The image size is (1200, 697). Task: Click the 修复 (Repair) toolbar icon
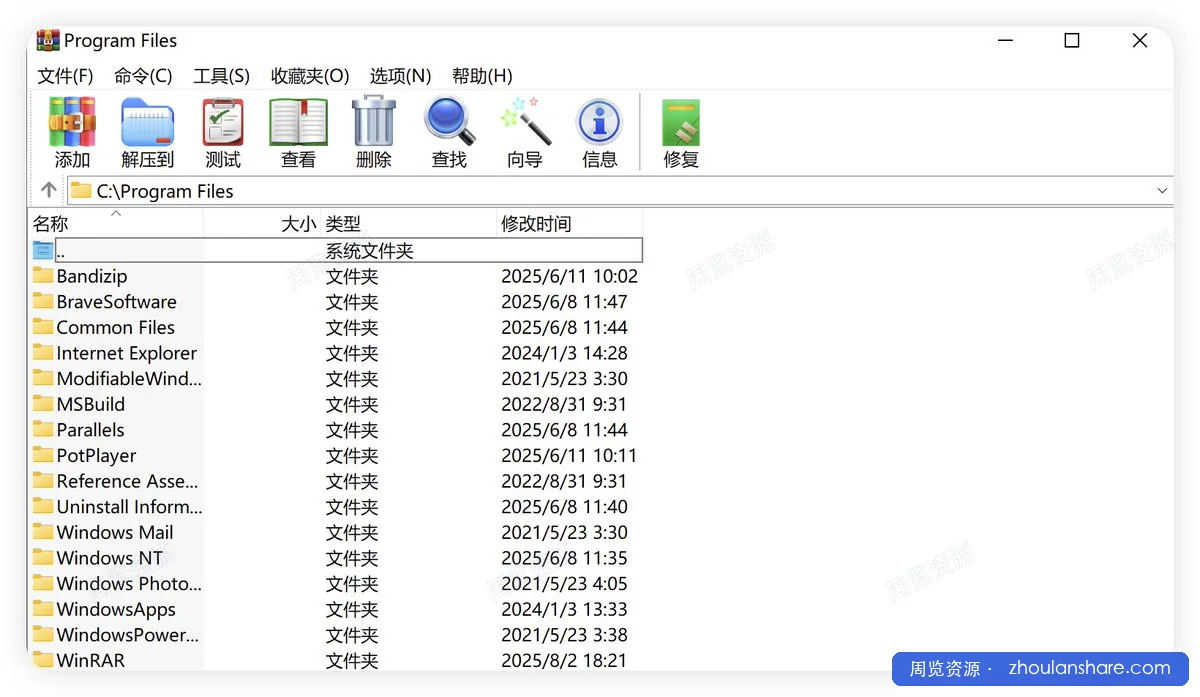point(681,122)
